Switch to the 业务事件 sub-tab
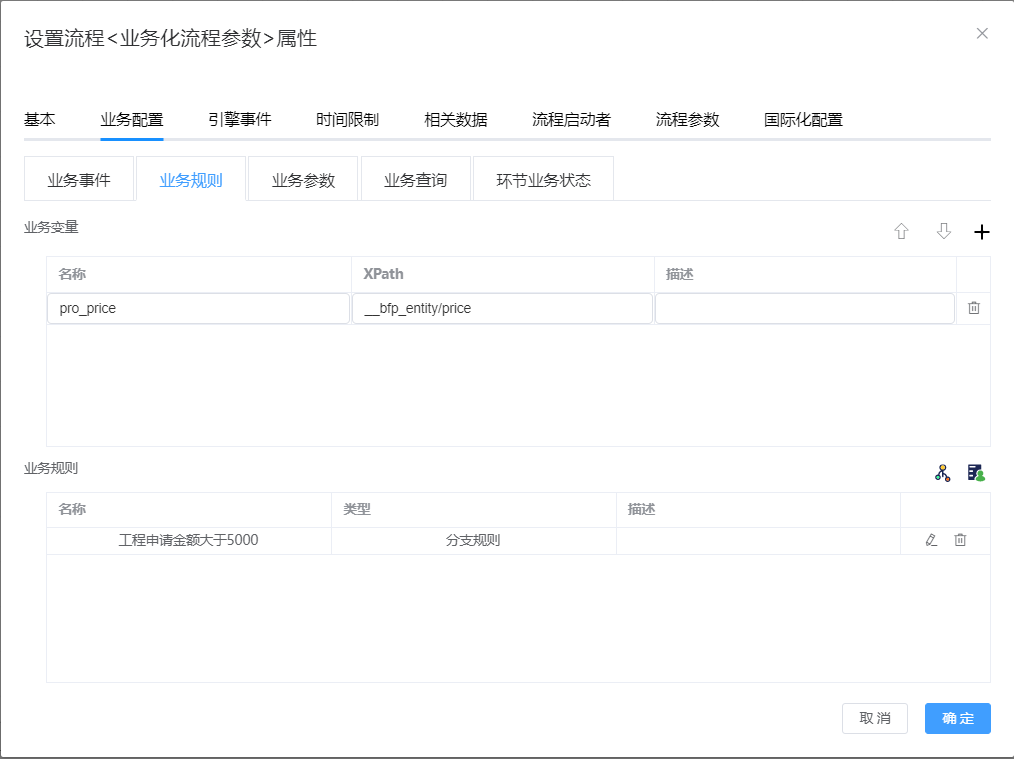 [79, 178]
